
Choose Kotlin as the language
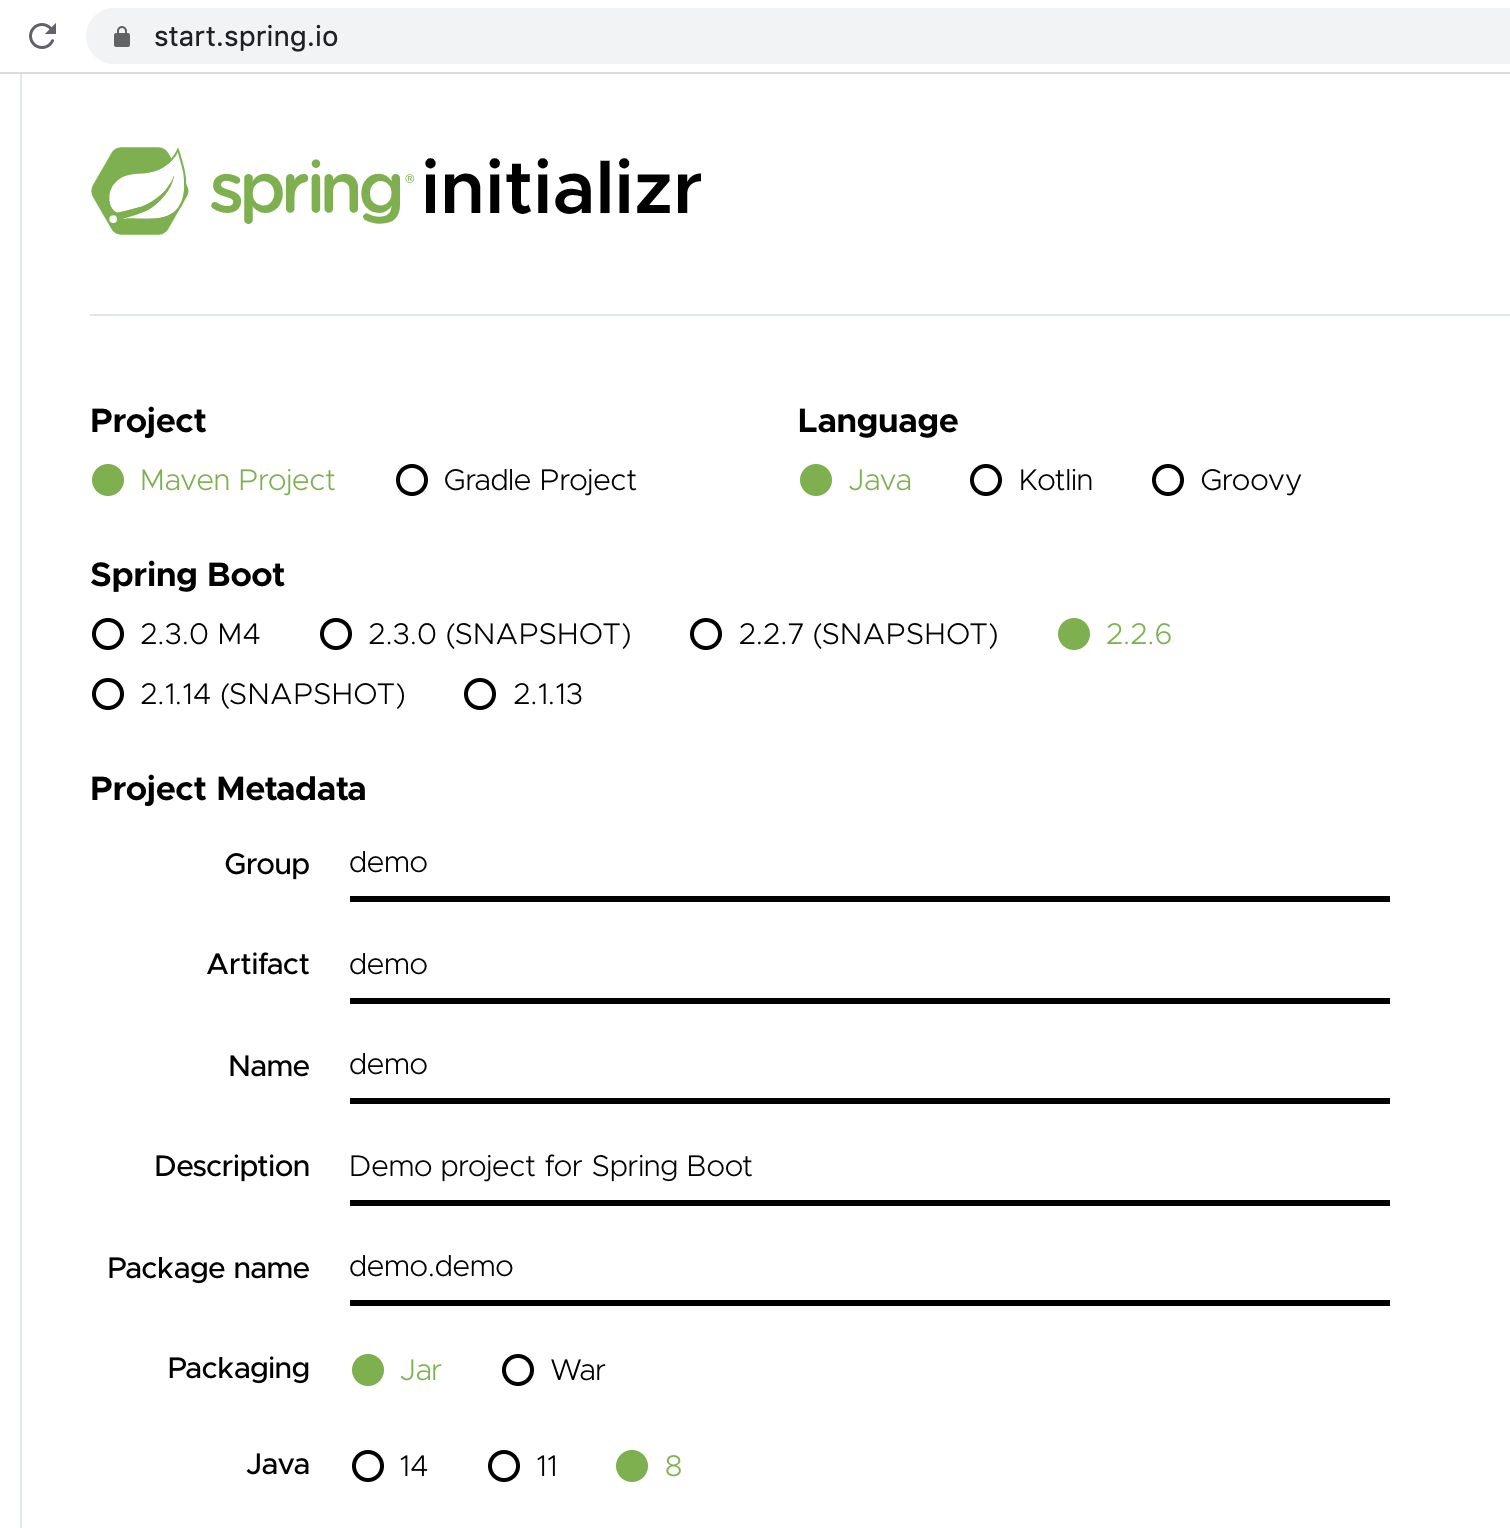(x=1031, y=480)
